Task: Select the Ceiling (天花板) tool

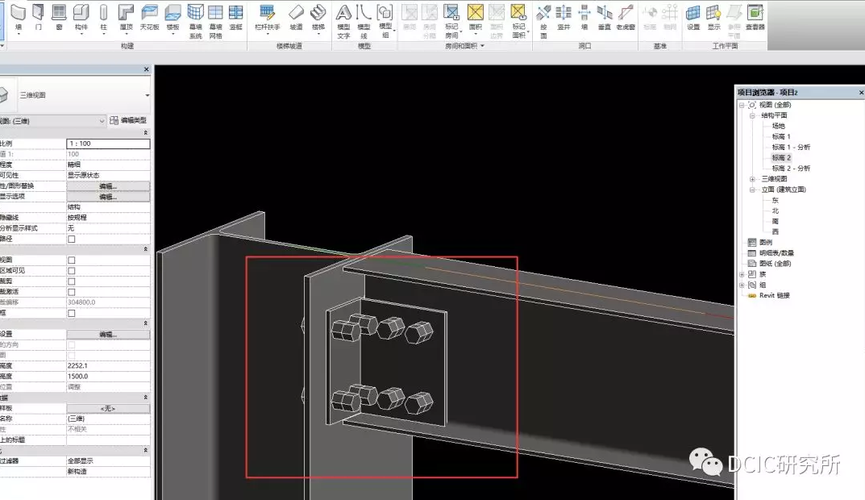Action: click(x=149, y=17)
